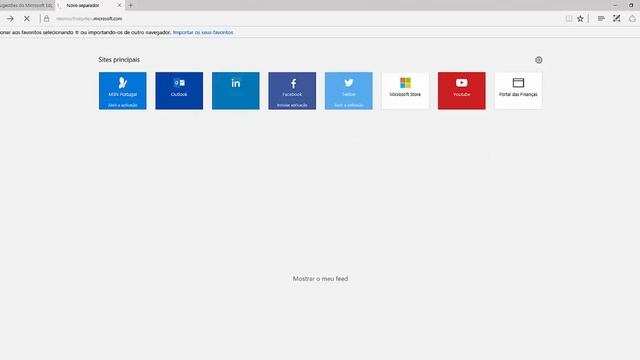Click the app label under Facebook tile
Viewport: 640px width, 360px height.
coord(292,105)
